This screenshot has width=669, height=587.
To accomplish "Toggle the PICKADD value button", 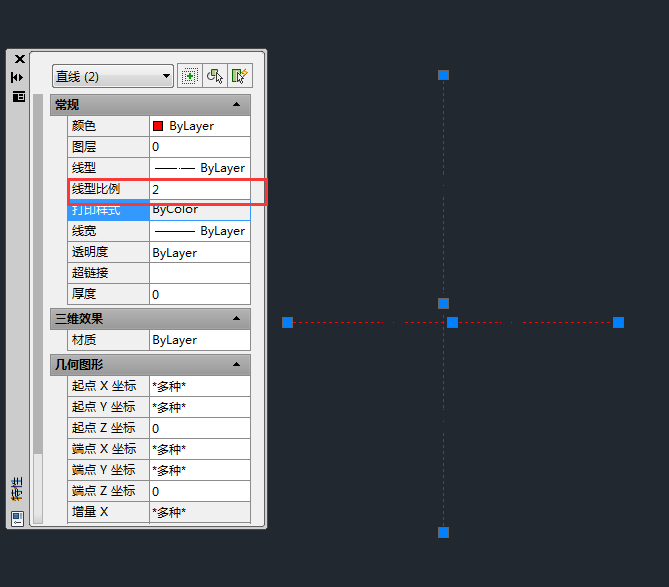I will click(x=188, y=76).
